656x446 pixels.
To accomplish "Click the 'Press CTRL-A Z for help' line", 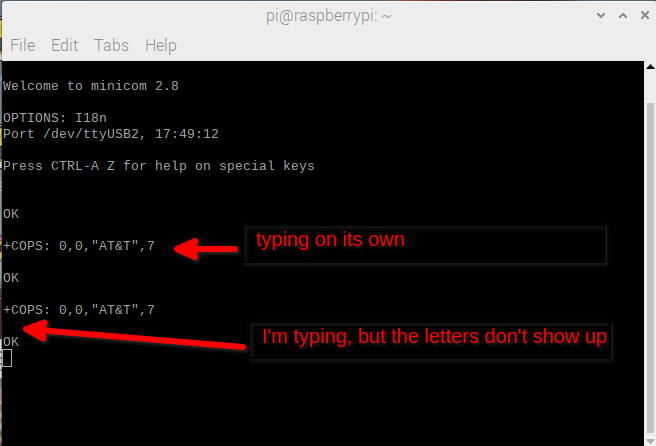I will pos(159,166).
